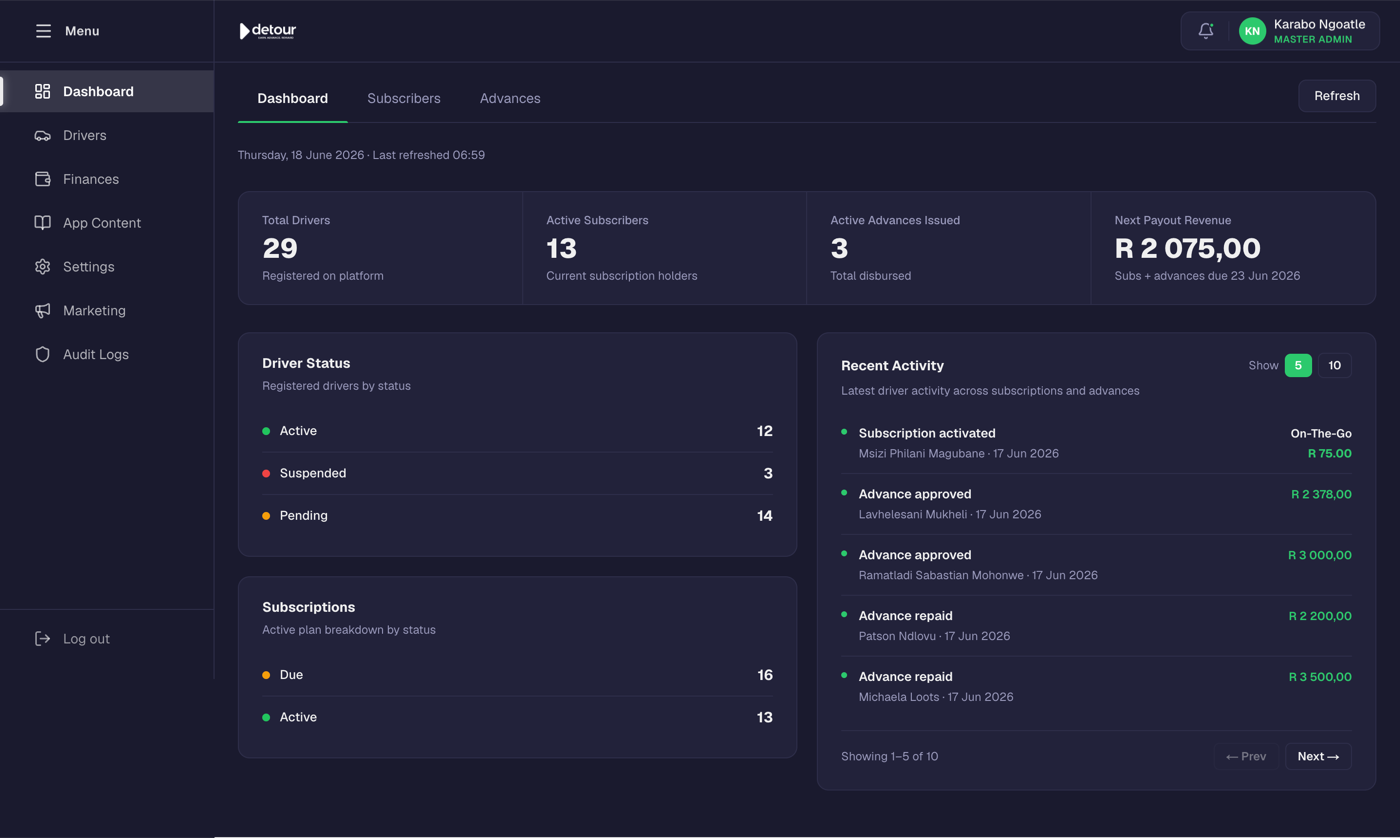Click Log out

(86, 638)
